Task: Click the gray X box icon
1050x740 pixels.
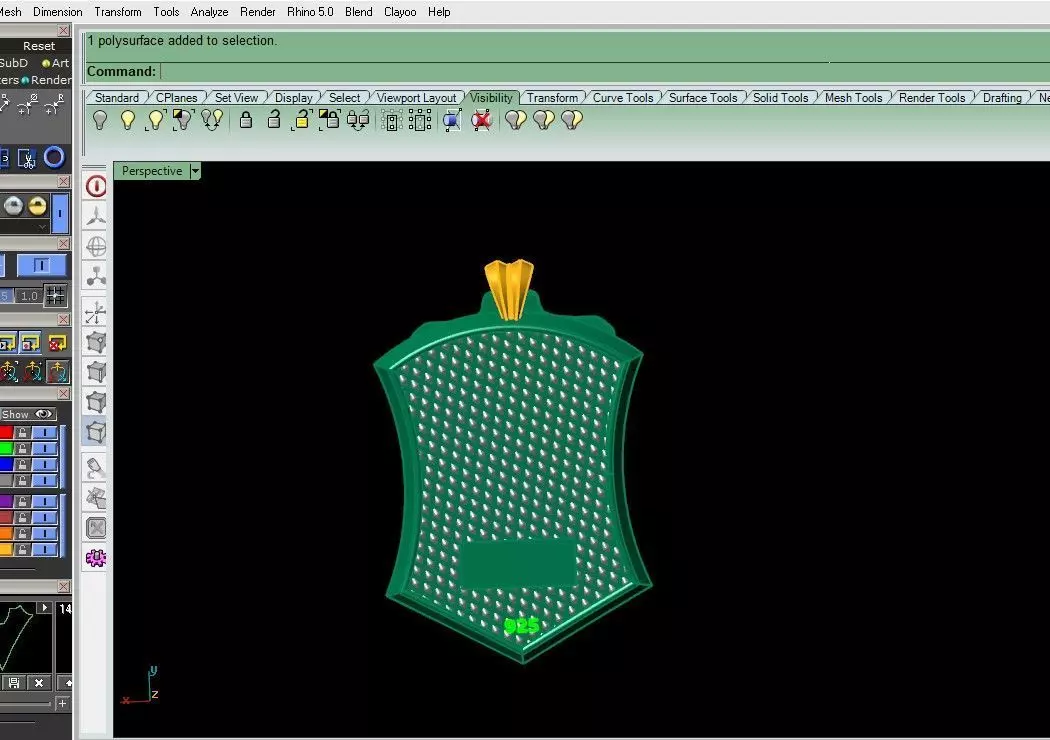Action: coord(96,528)
